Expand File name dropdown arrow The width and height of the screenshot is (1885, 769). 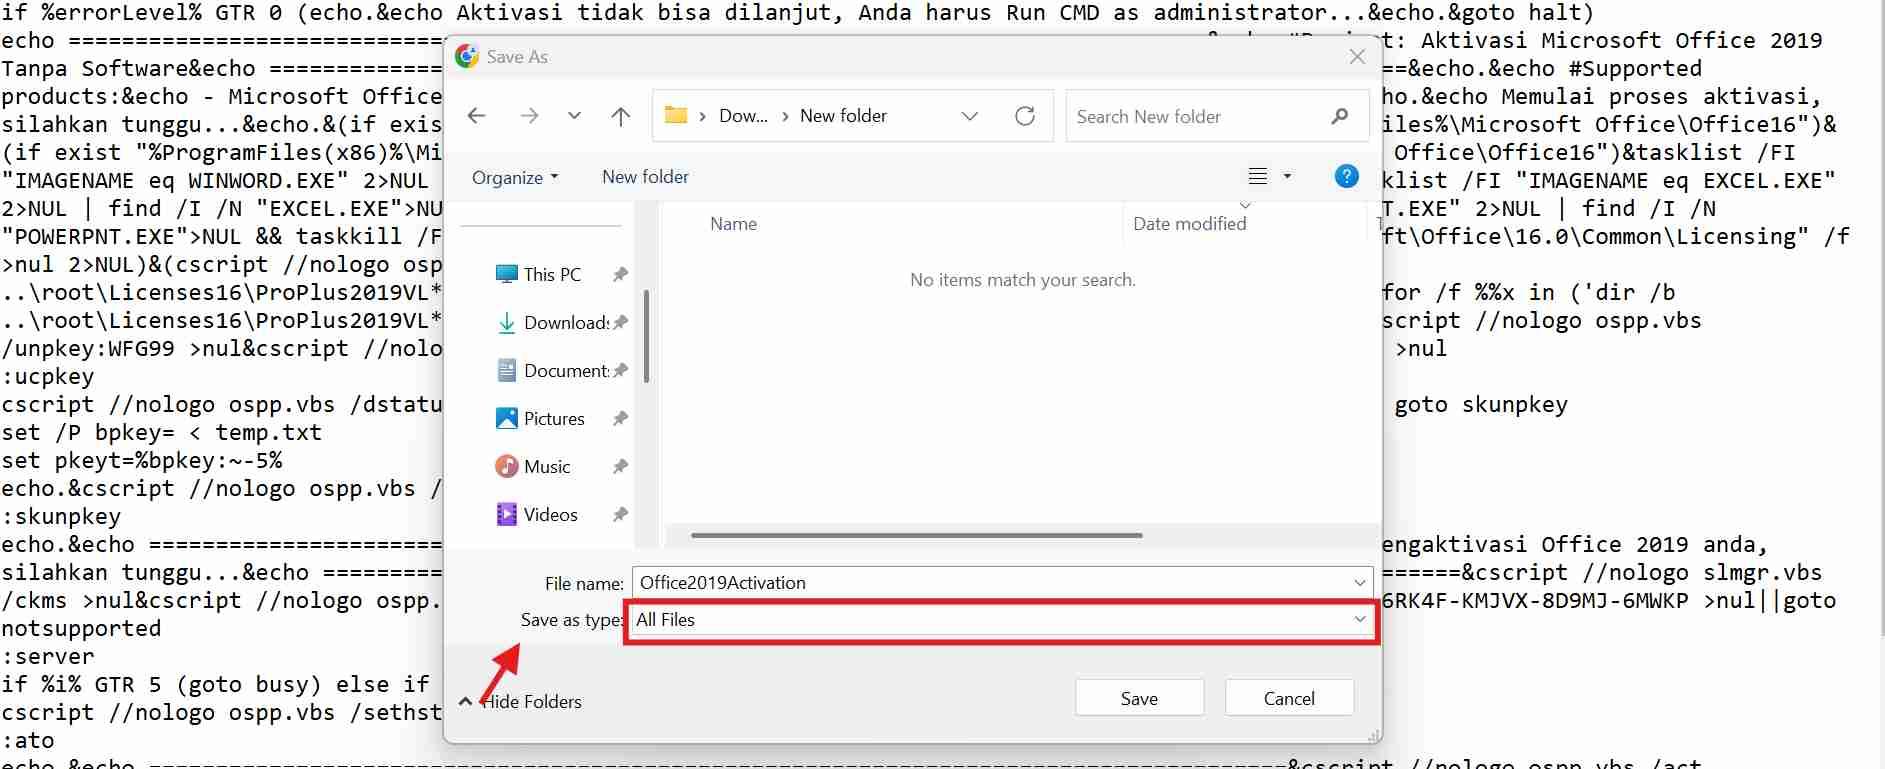click(x=1360, y=583)
